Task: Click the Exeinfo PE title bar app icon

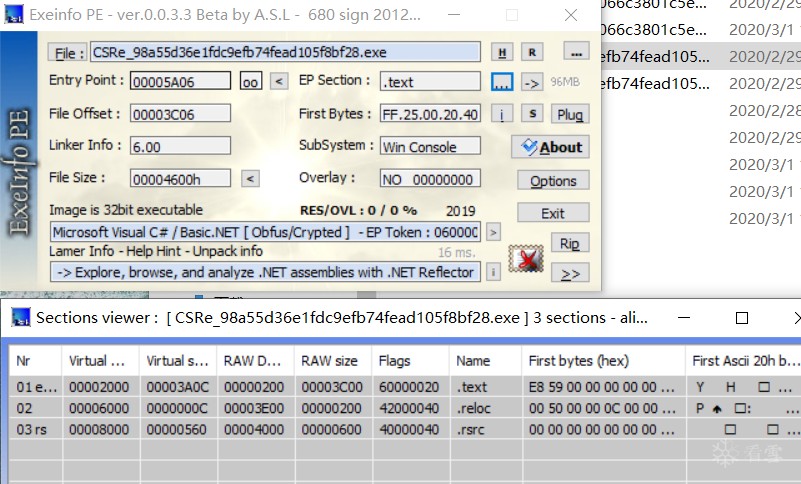Action: click(x=14, y=14)
